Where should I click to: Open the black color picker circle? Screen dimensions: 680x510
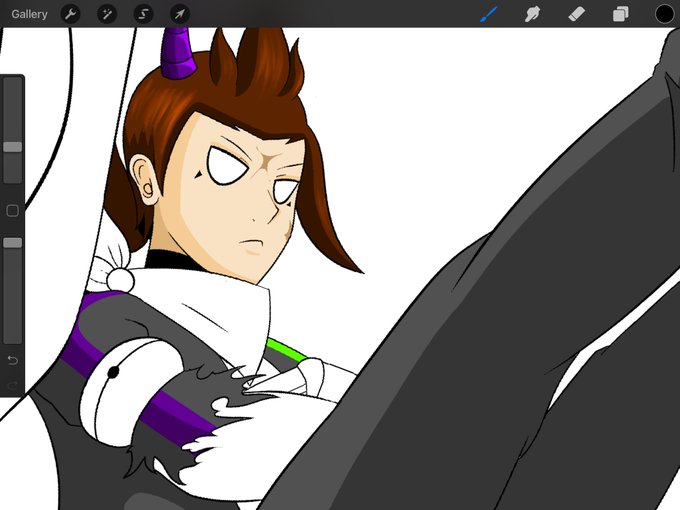point(664,14)
